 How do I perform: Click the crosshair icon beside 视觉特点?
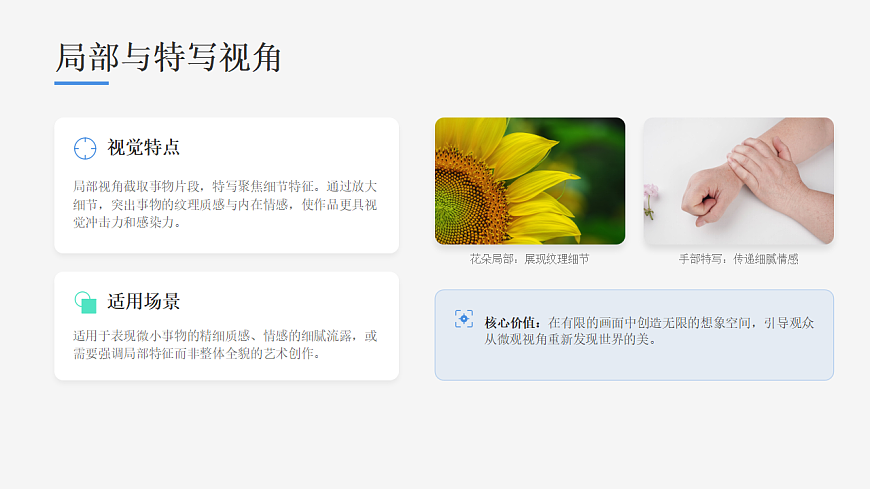(85, 148)
